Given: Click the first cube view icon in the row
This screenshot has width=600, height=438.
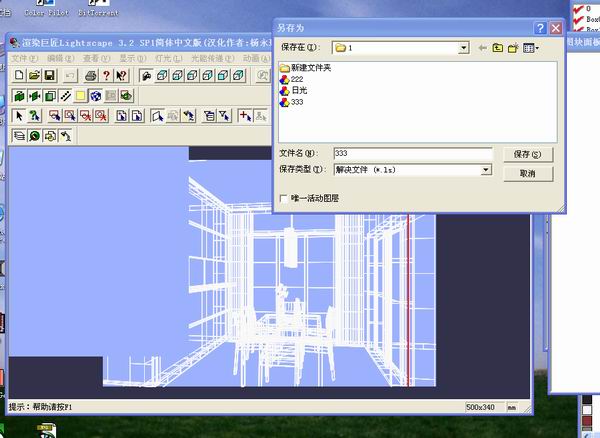Looking at the screenshot, I should (162, 75).
